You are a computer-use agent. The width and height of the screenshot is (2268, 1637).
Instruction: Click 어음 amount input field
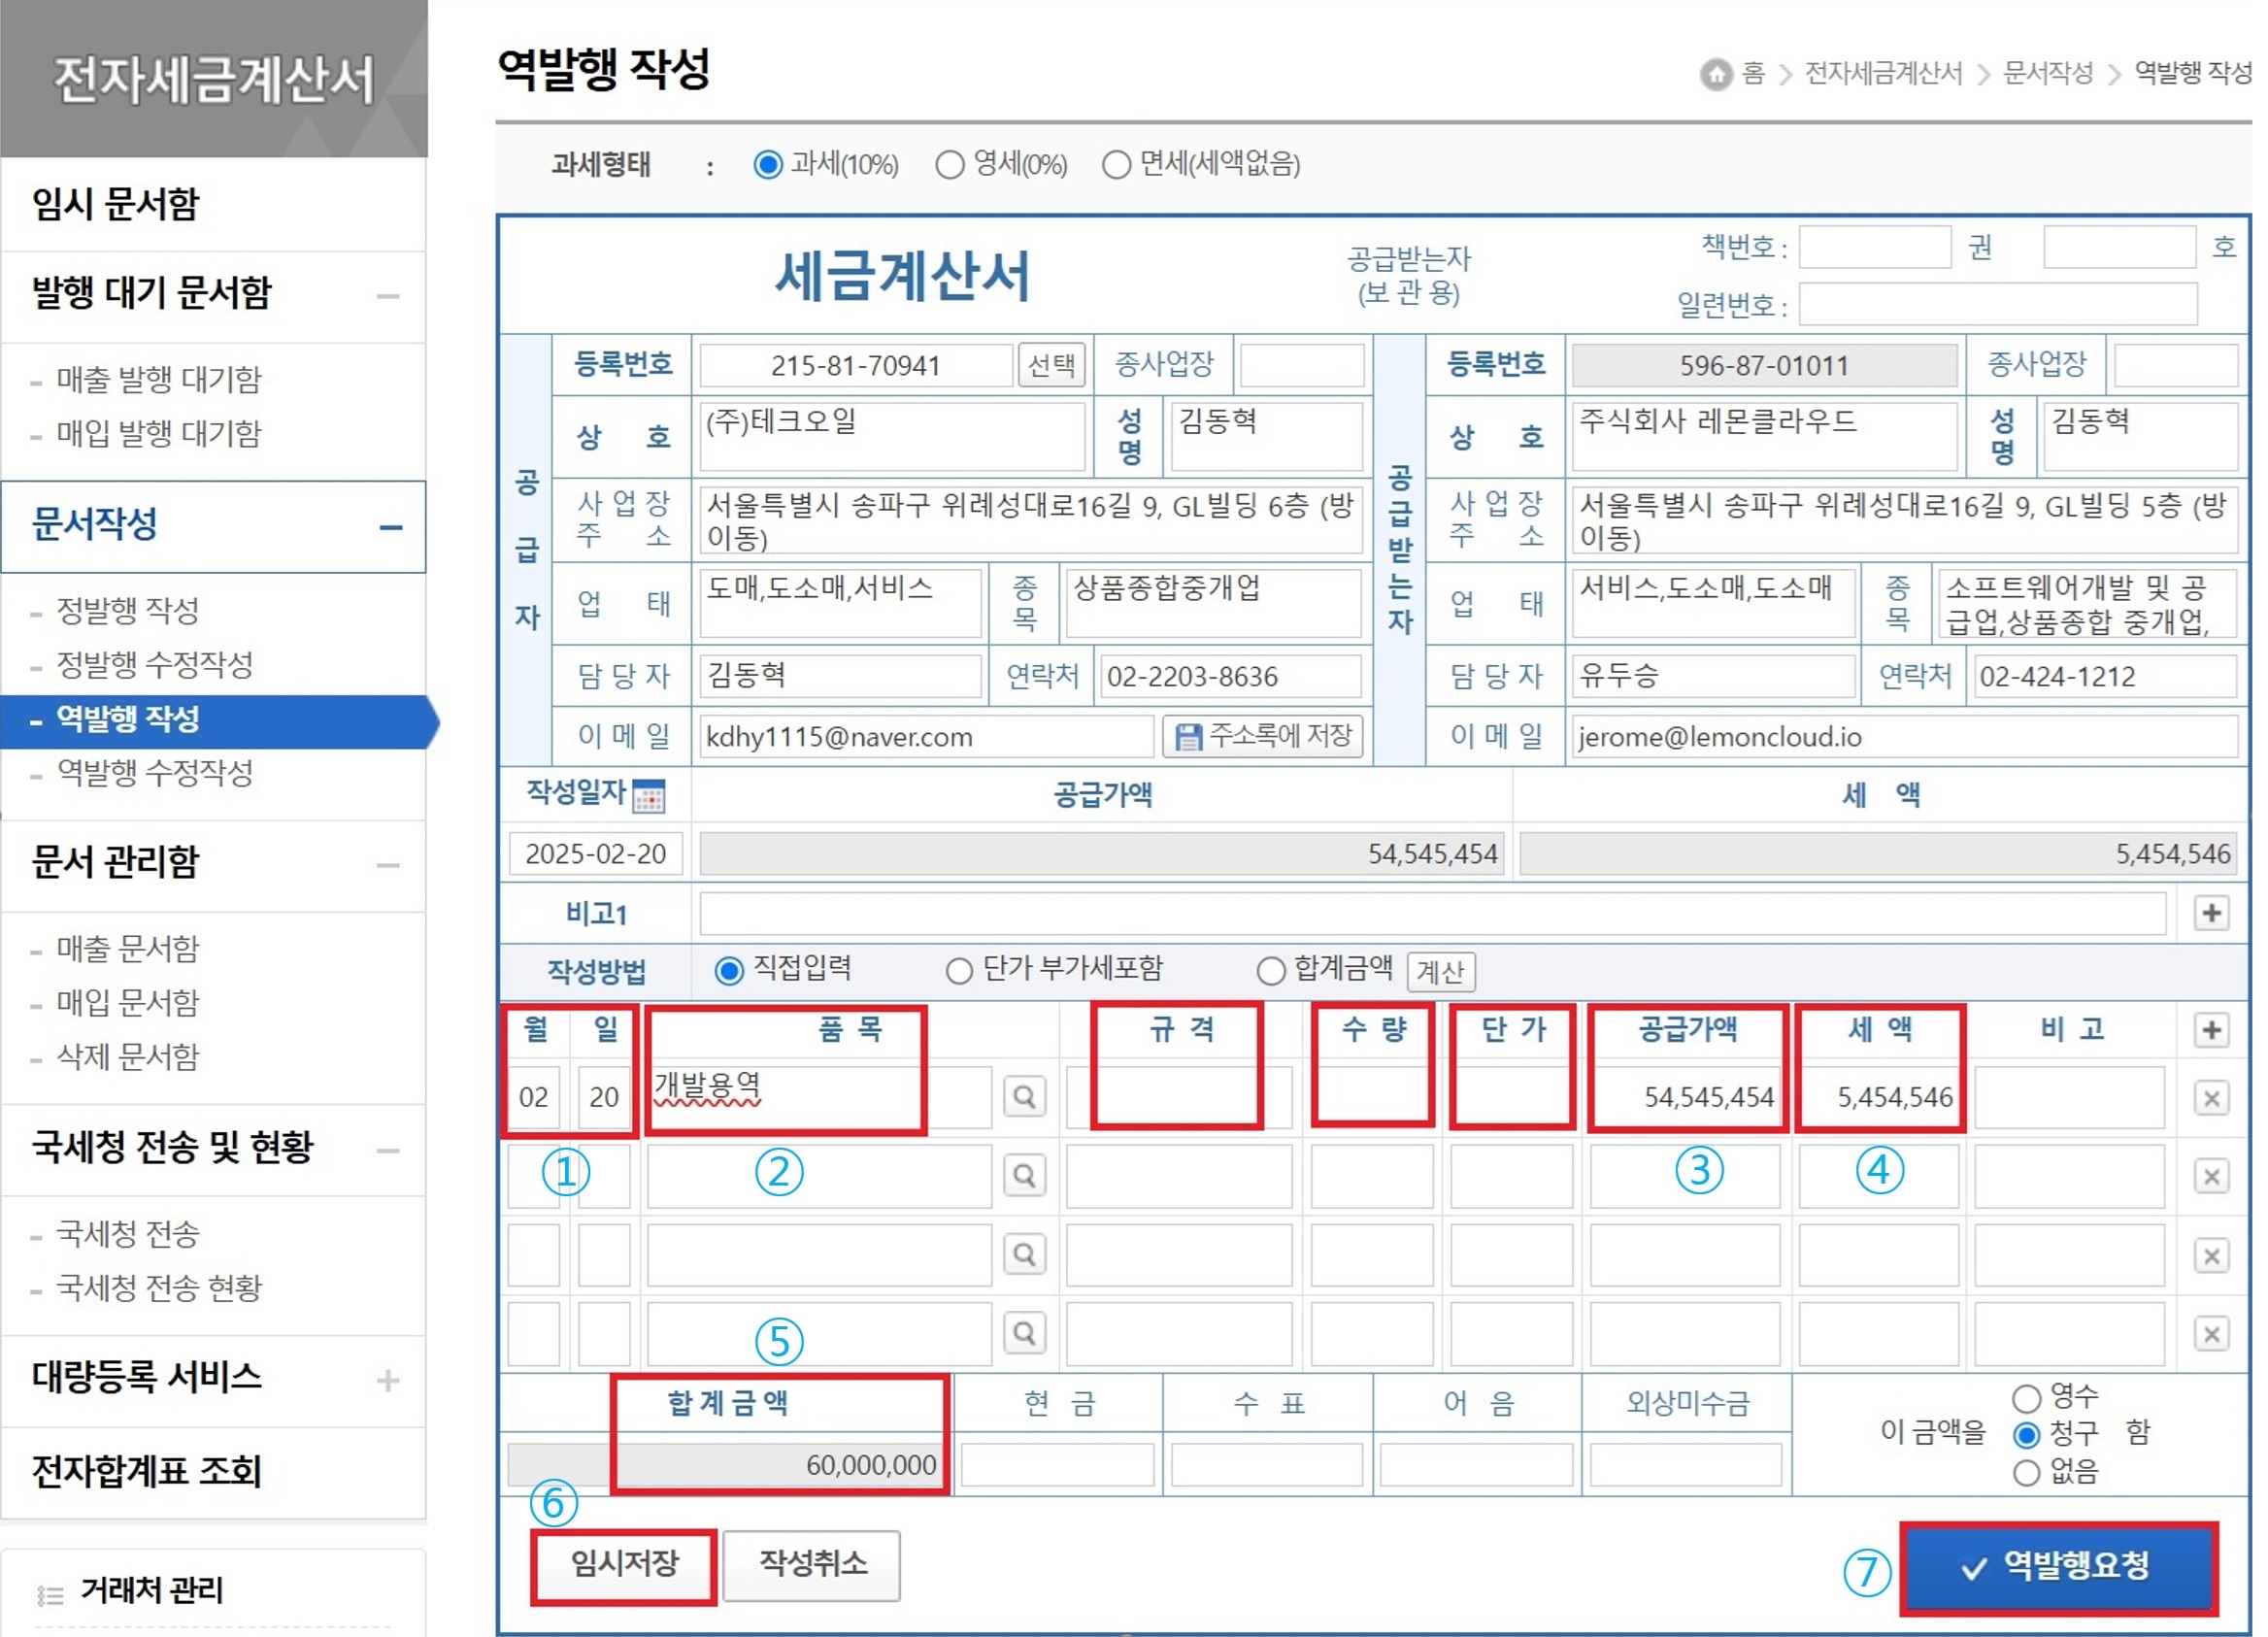[x=1476, y=1466]
